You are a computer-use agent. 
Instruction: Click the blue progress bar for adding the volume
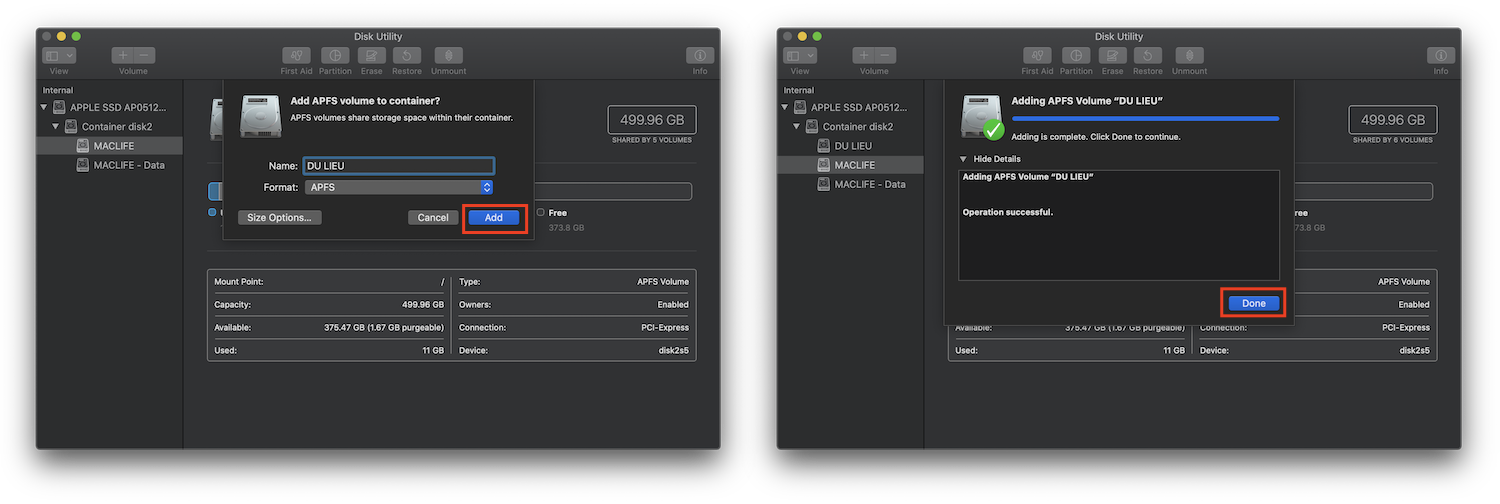pyautogui.click(x=1144, y=118)
